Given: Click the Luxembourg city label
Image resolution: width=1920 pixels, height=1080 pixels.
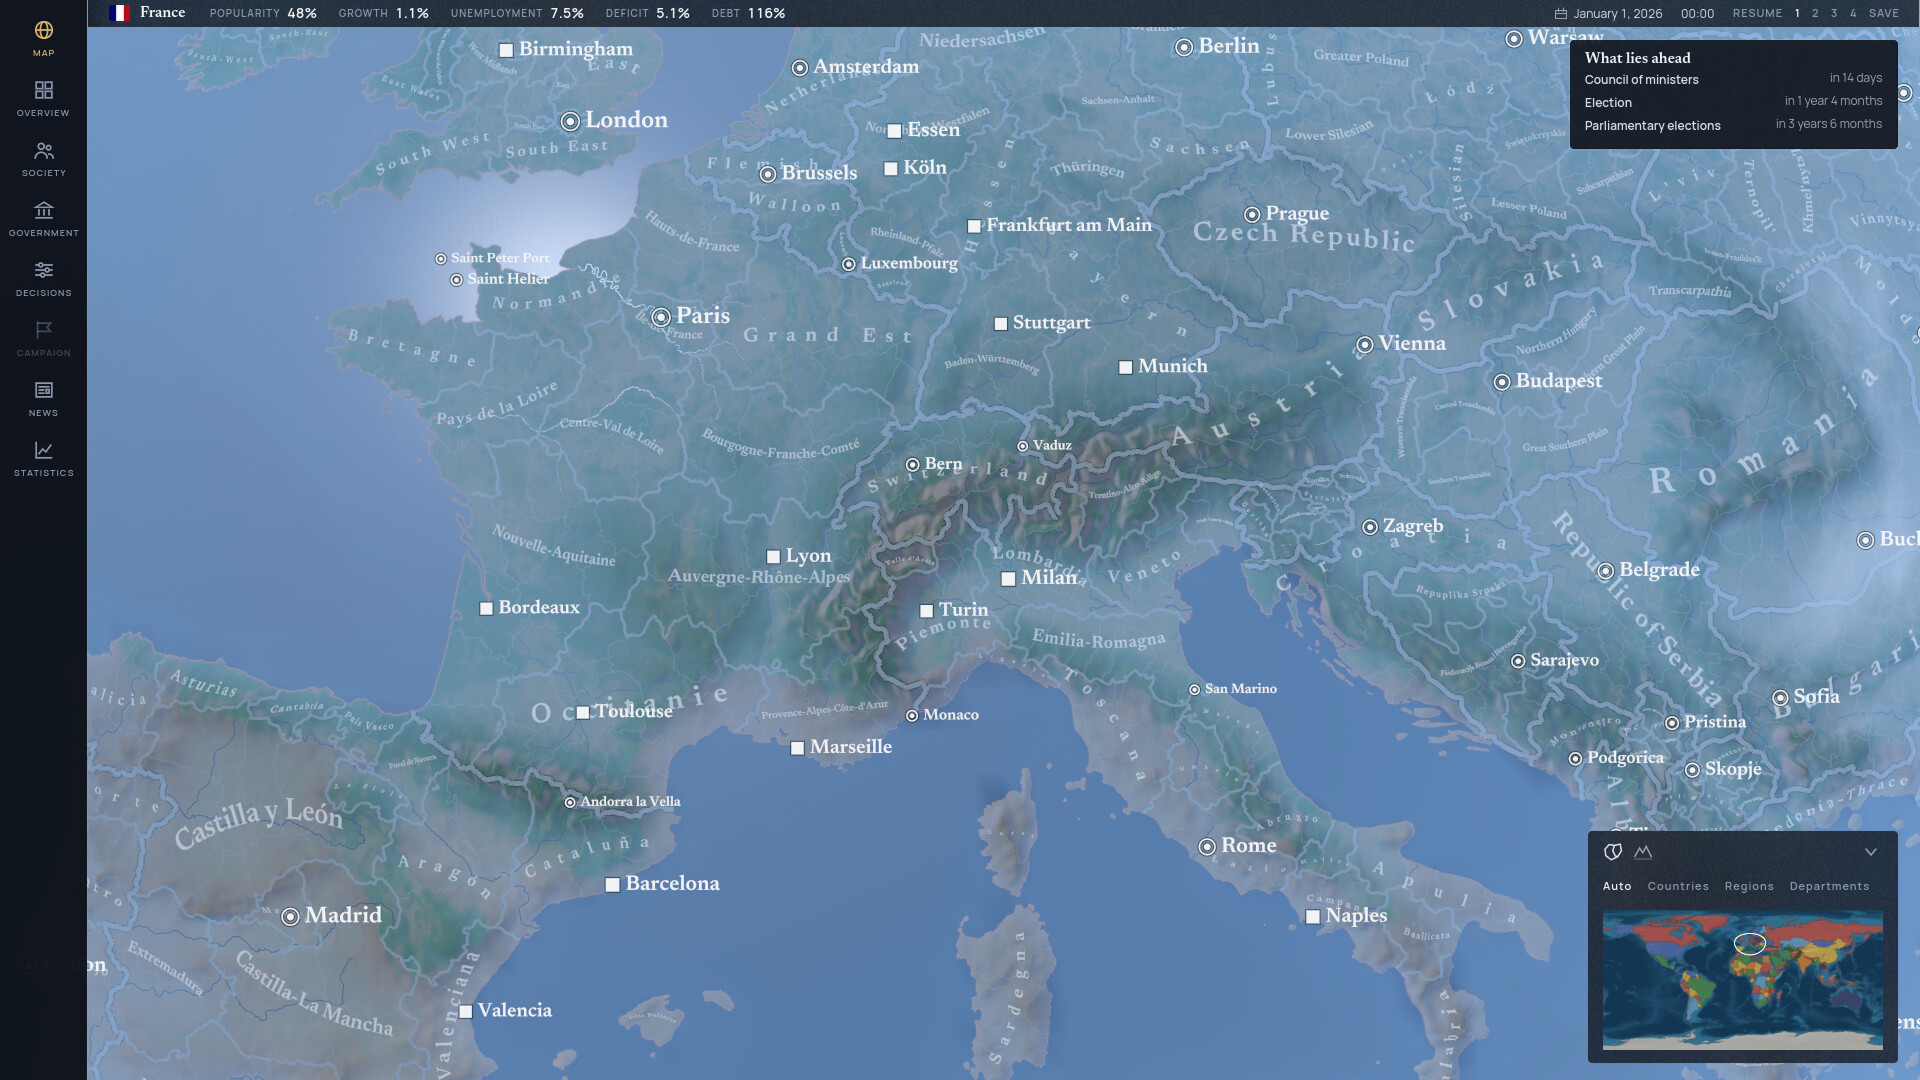Looking at the screenshot, I should point(909,263).
